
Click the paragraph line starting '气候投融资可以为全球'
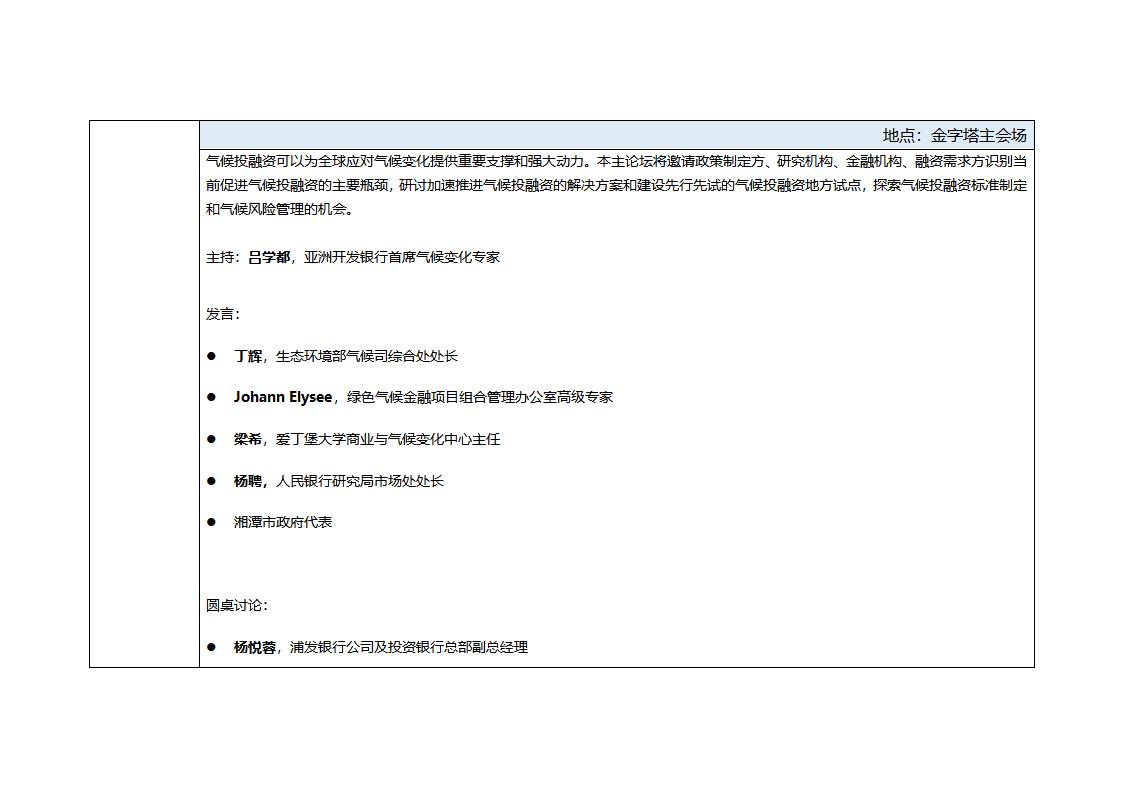point(617,161)
